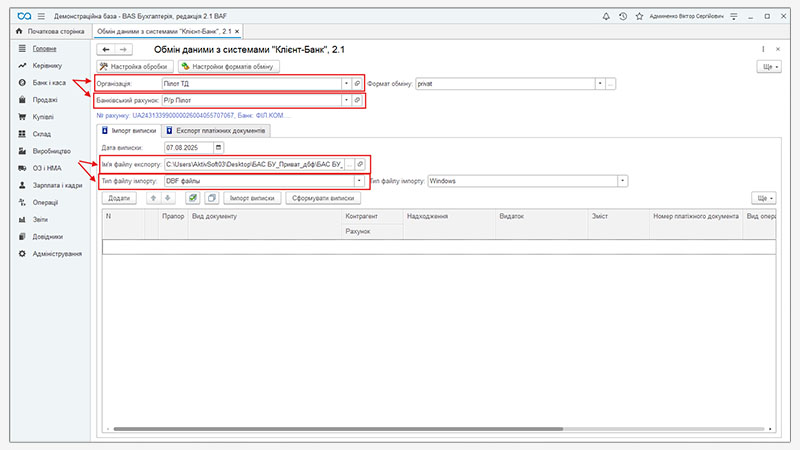Screen dimensions: 800x450
Task: Expand Організація dropdown list
Action: coord(346,84)
